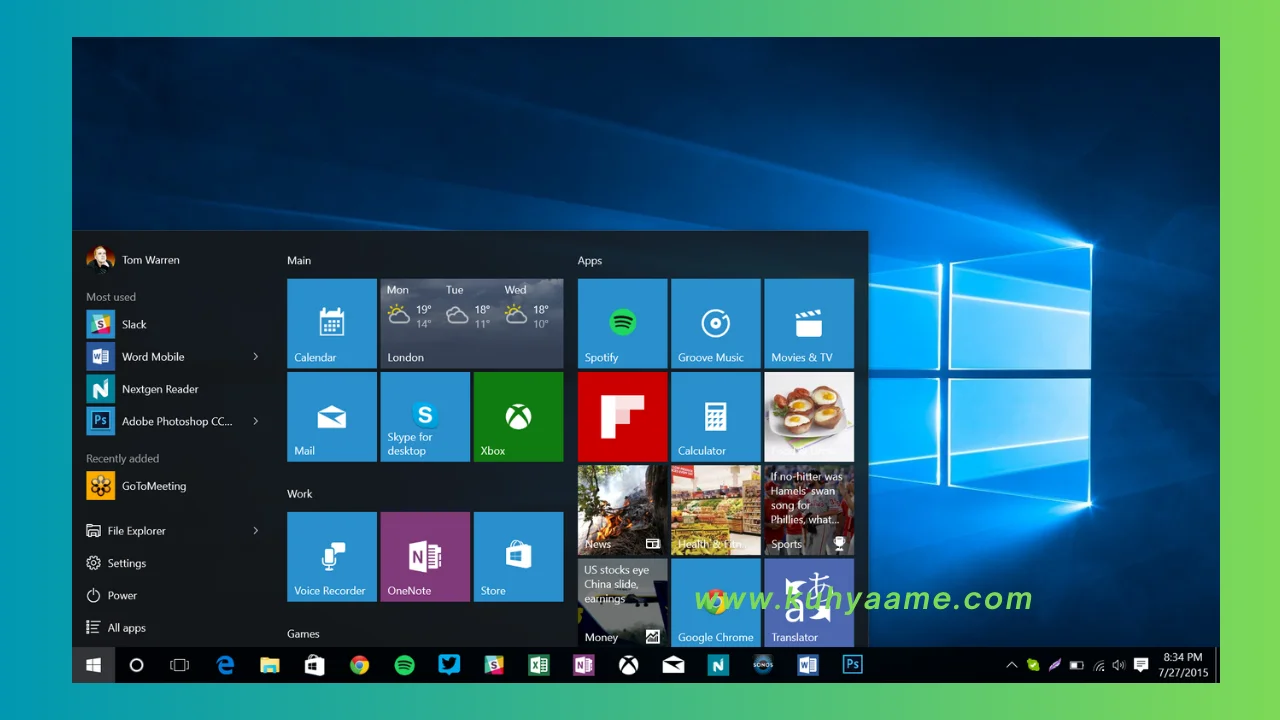Launch Photoshop from the taskbar
Image resolution: width=1280 pixels, height=720 pixels.
point(852,665)
